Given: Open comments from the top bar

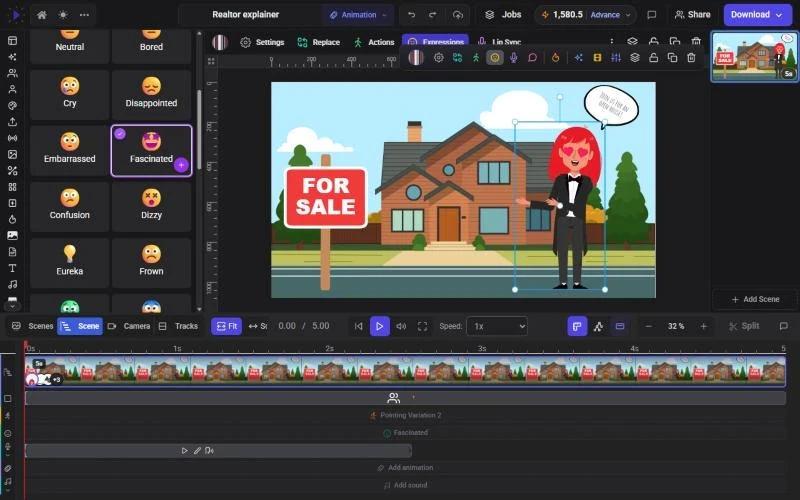Looking at the screenshot, I should pyautogui.click(x=652, y=15).
